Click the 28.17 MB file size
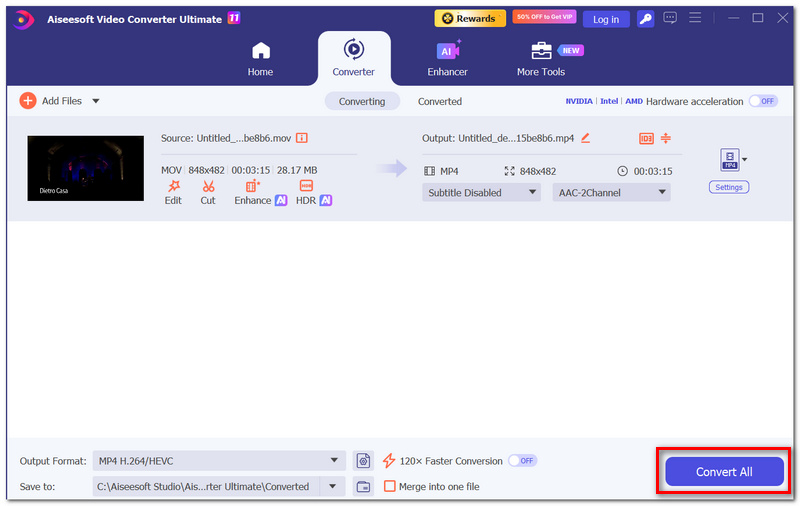This screenshot has width=800, height=506. click(297, 170)
